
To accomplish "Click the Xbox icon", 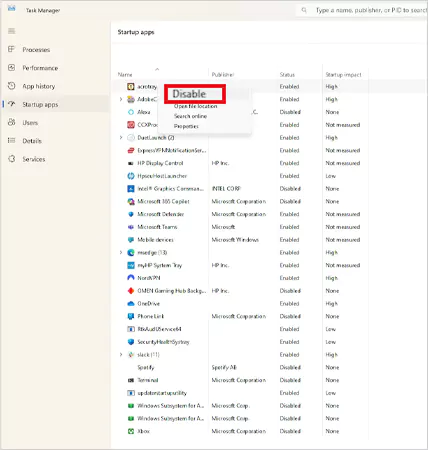I will pos(131,431).
